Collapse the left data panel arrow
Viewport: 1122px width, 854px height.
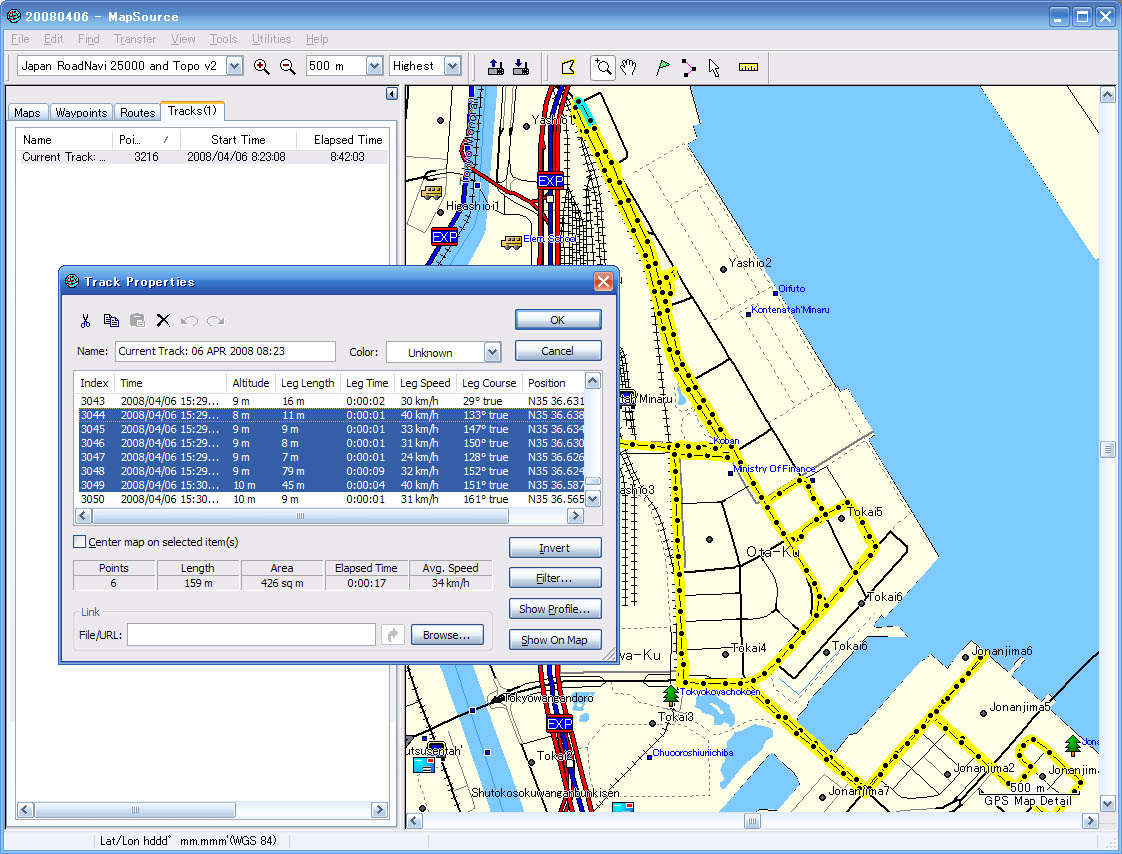tap(391, 94)
